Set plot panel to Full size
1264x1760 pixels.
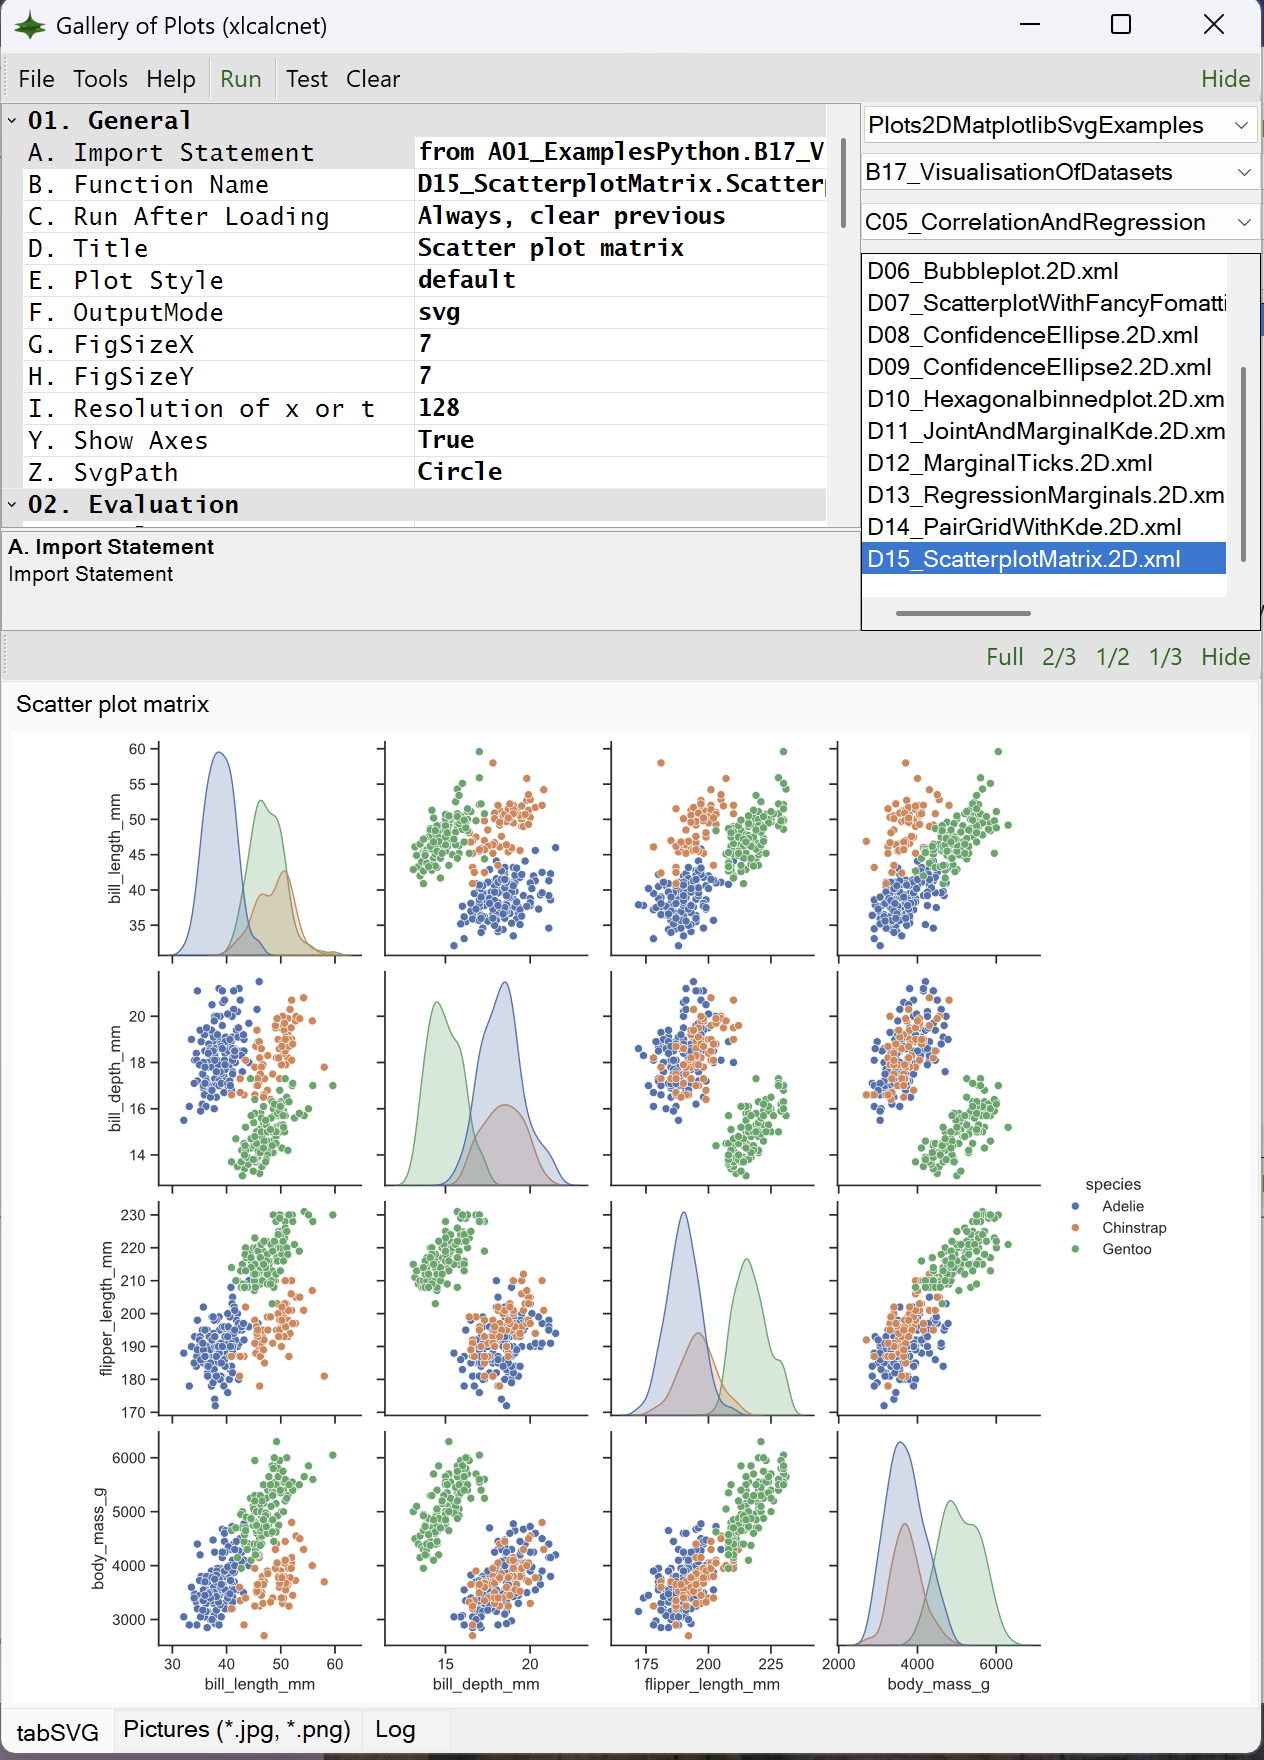1004,657
